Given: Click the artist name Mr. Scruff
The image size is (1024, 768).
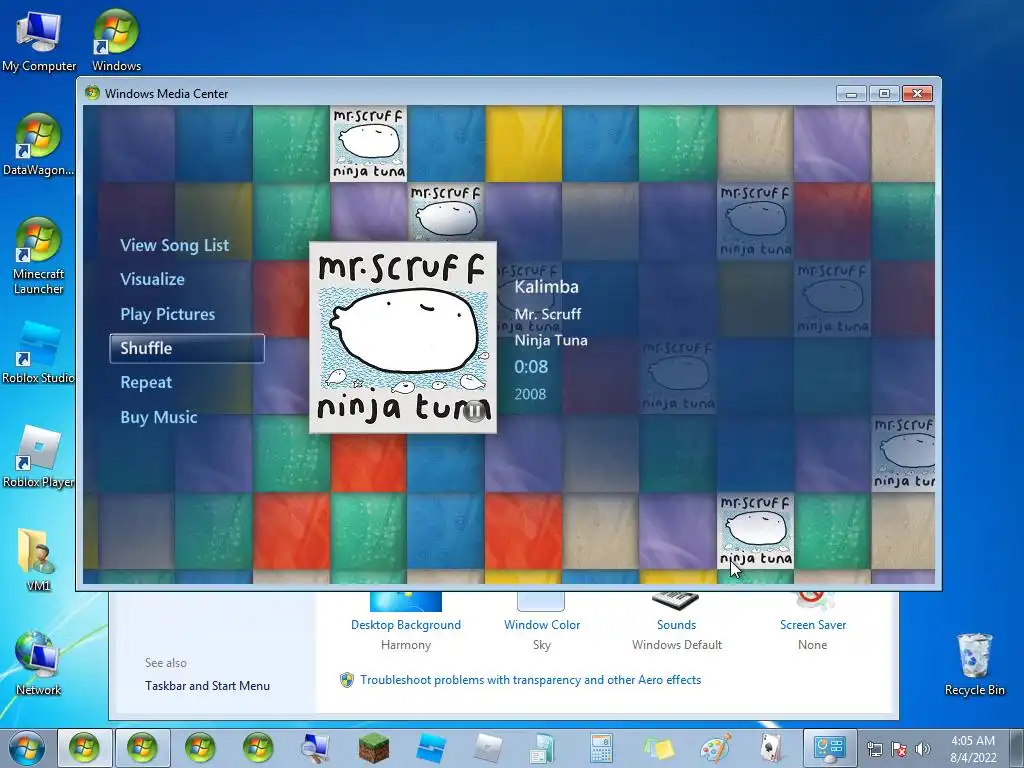Looking at the screenshot, I should (x=547, y=314).
